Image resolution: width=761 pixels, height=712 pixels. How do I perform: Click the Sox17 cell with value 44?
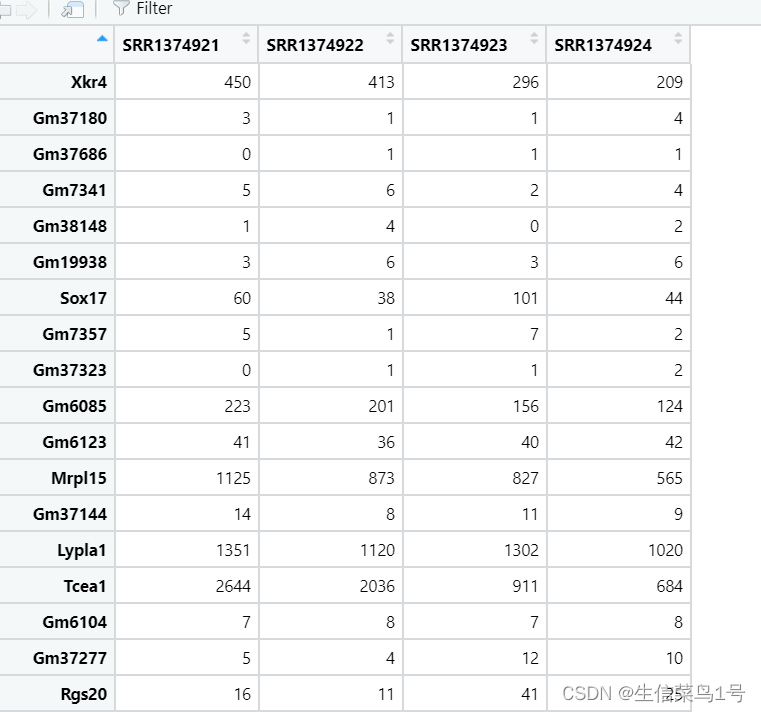click(619, 298)
